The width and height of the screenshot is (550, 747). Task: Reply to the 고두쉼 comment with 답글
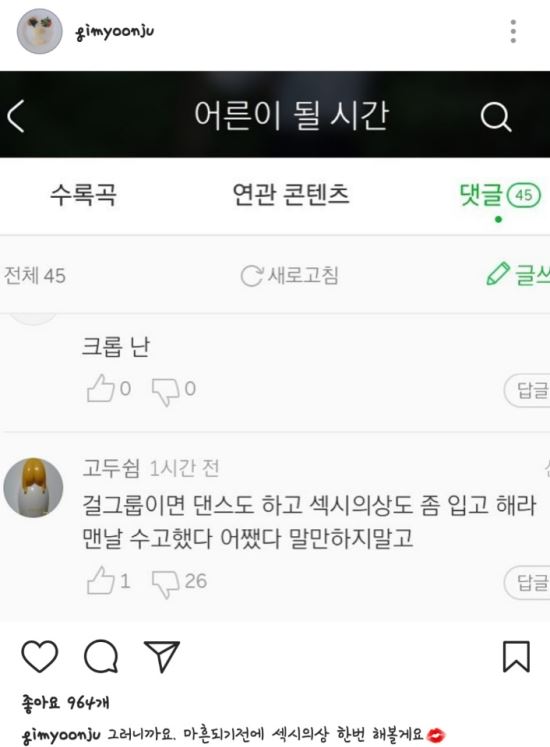[527, 582]
